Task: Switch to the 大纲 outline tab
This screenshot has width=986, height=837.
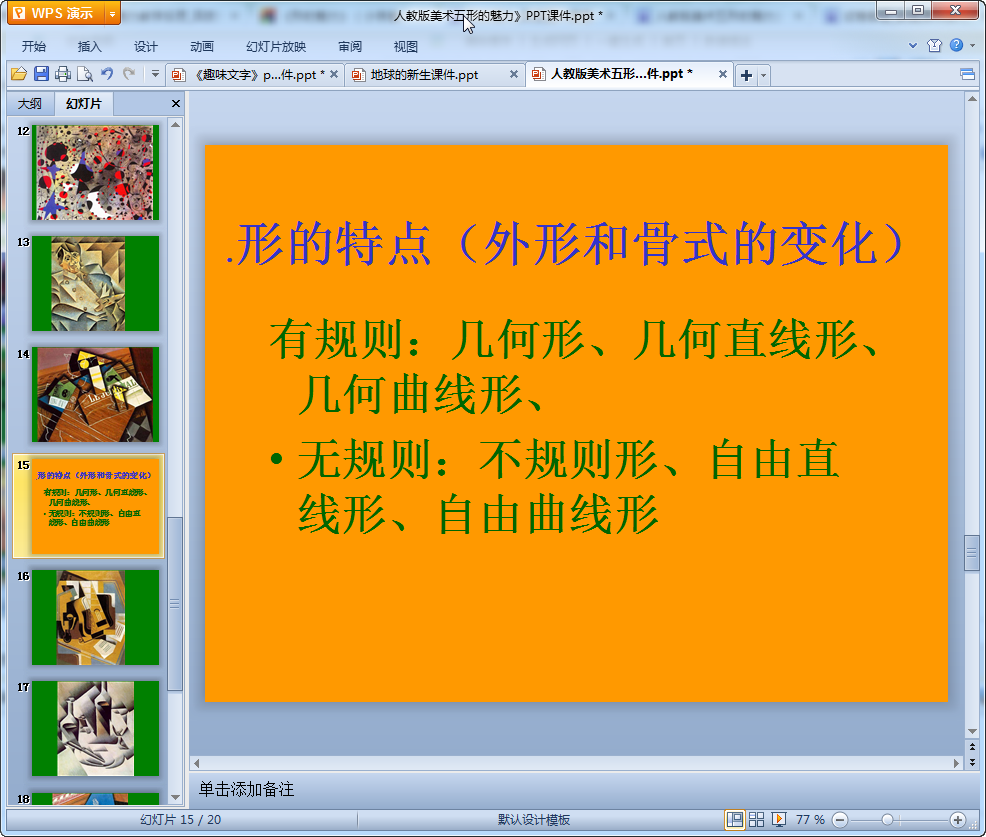Action: (x=30, y=104)
